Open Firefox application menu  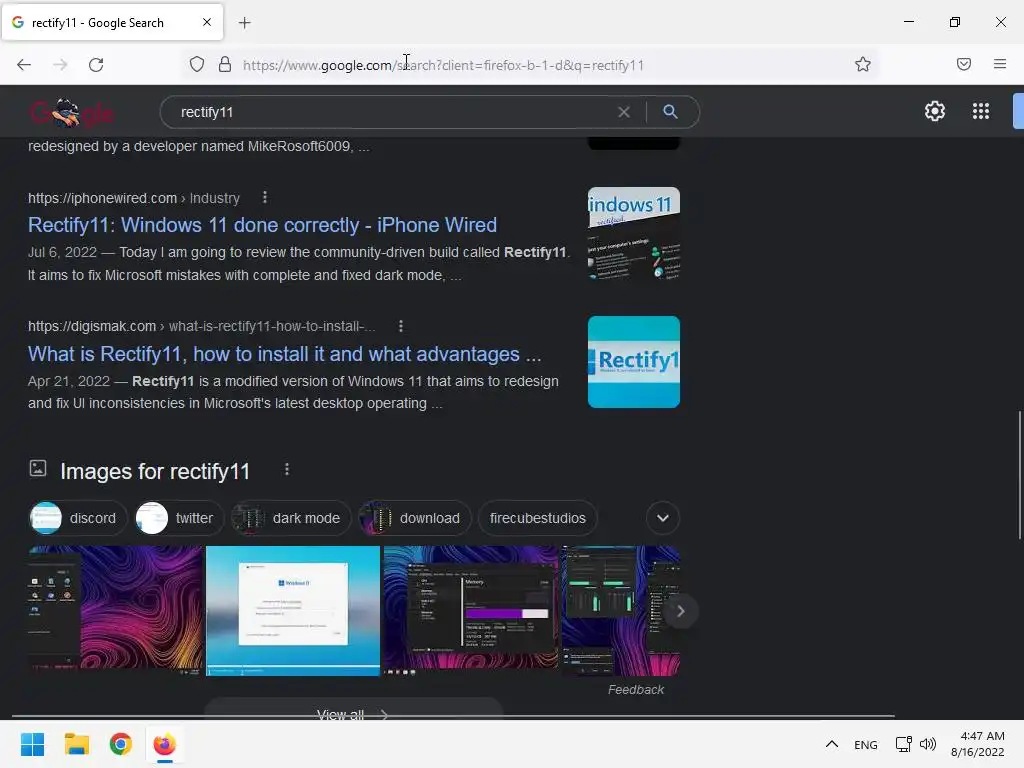[x=1000, y=64]
